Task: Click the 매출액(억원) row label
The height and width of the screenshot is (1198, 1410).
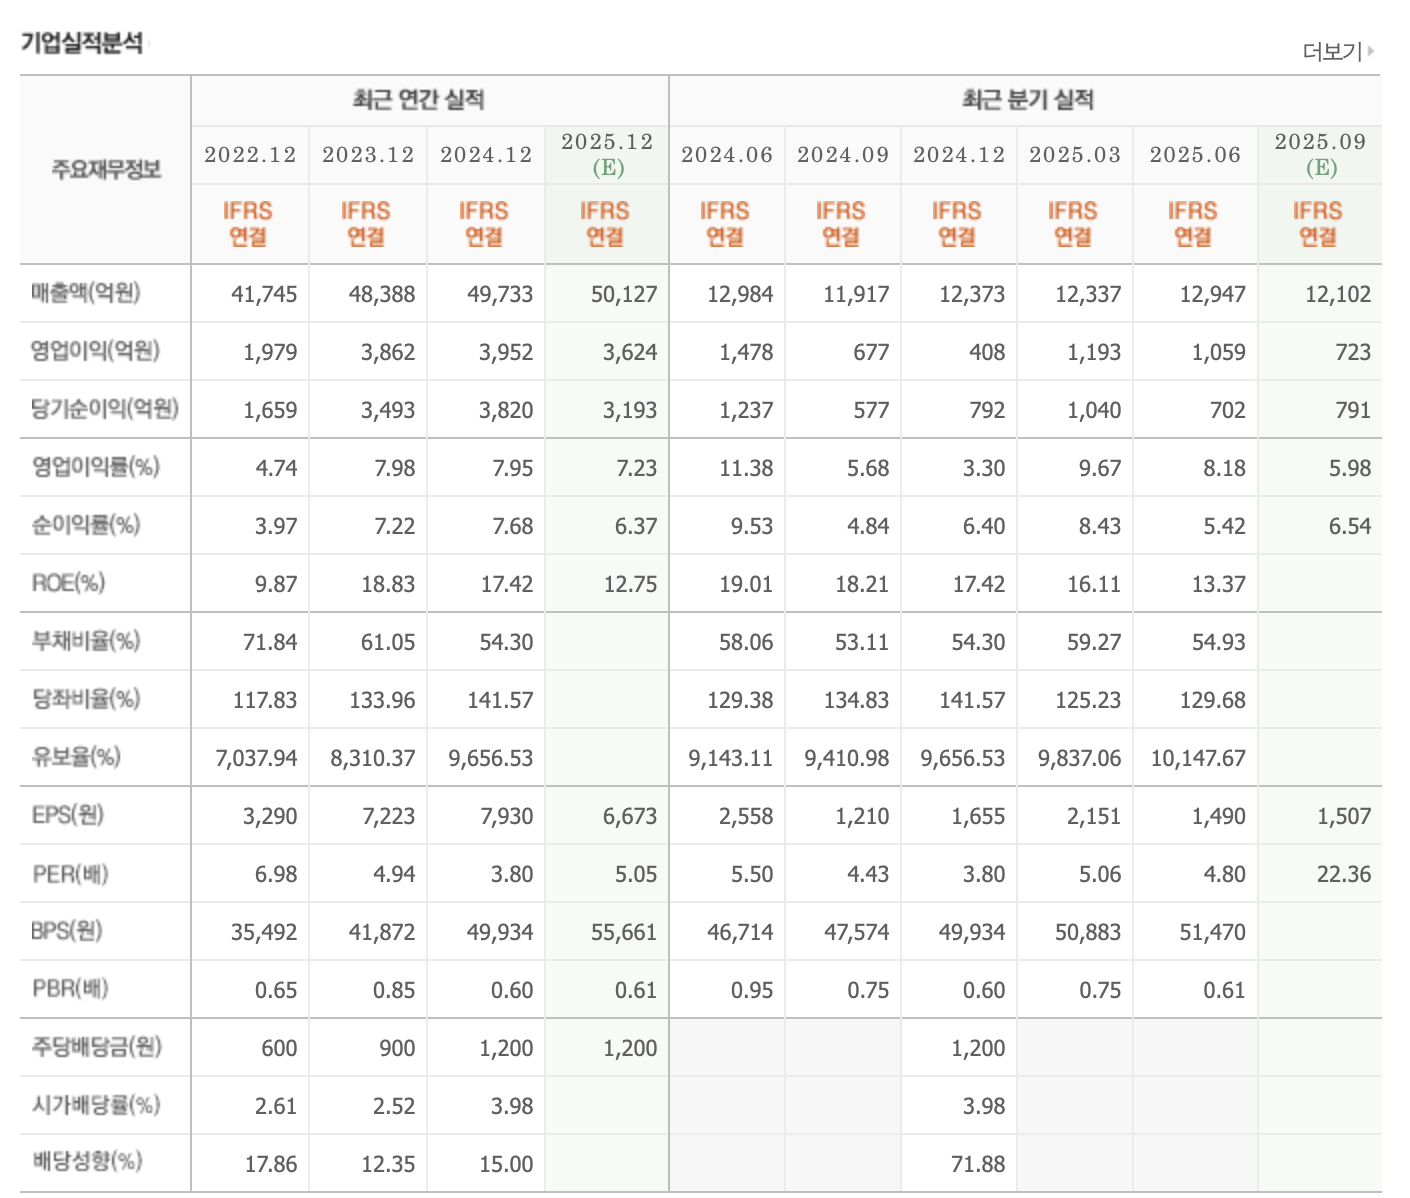Action: point(86,293)
